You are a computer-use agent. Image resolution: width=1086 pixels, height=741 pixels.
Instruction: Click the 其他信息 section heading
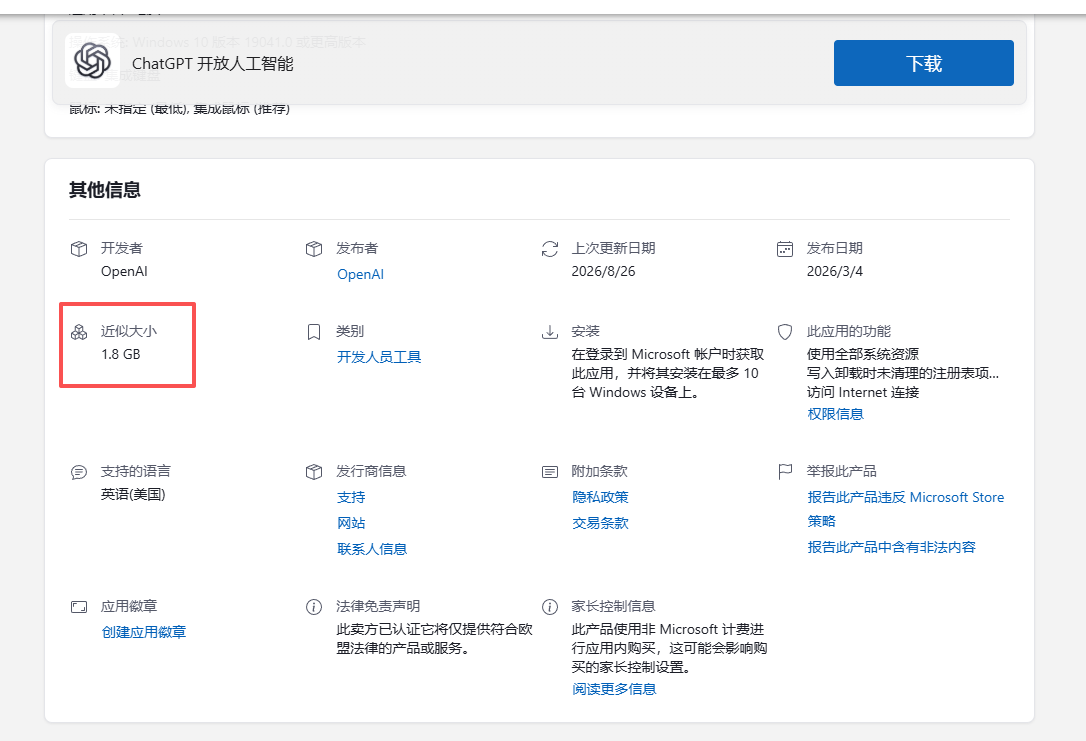(105, 190)
